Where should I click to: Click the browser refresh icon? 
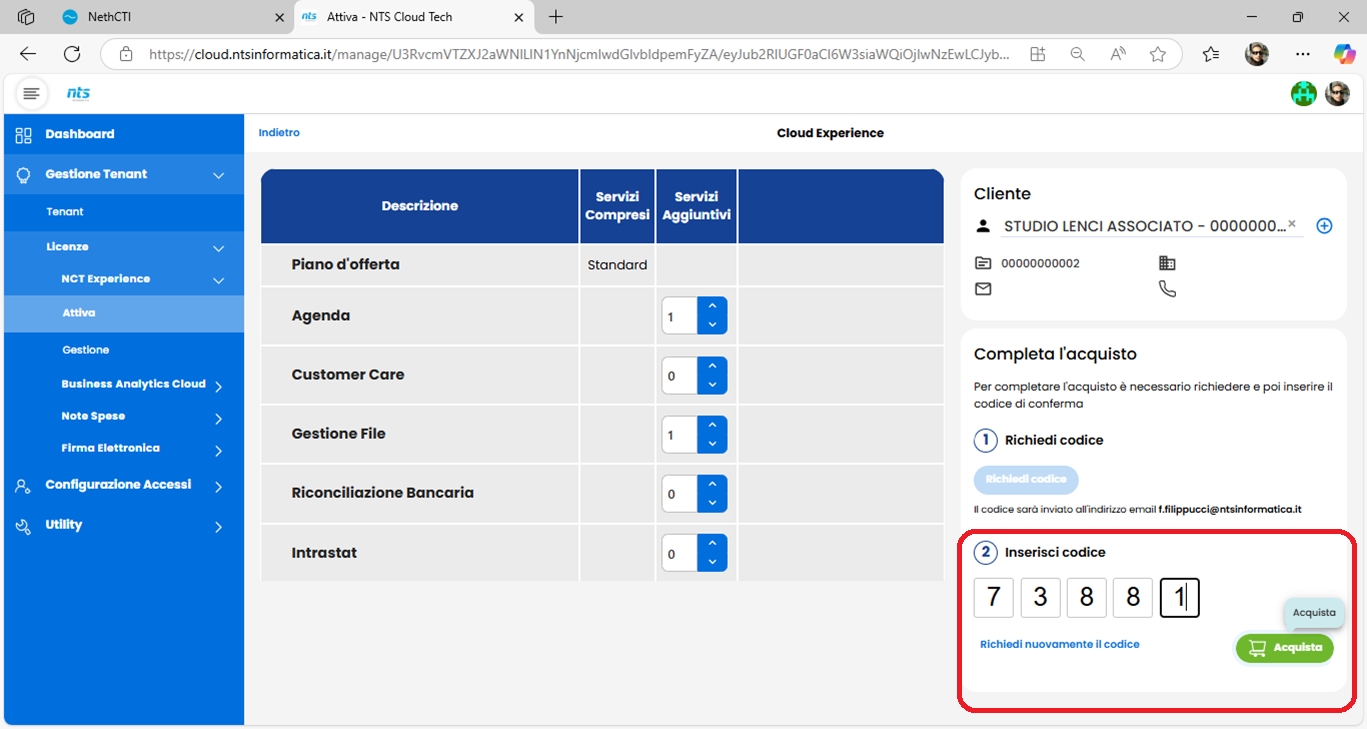(72, 54)
